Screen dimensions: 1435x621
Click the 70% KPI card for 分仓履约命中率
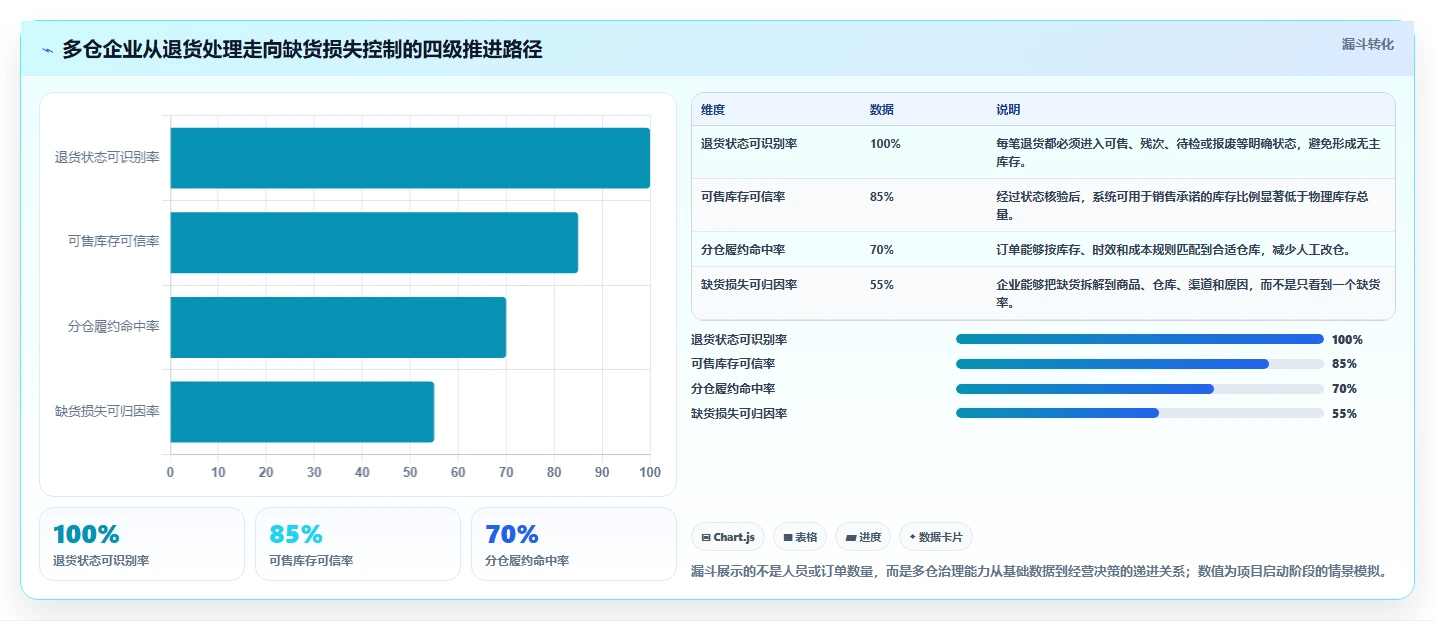pos(574,544)
